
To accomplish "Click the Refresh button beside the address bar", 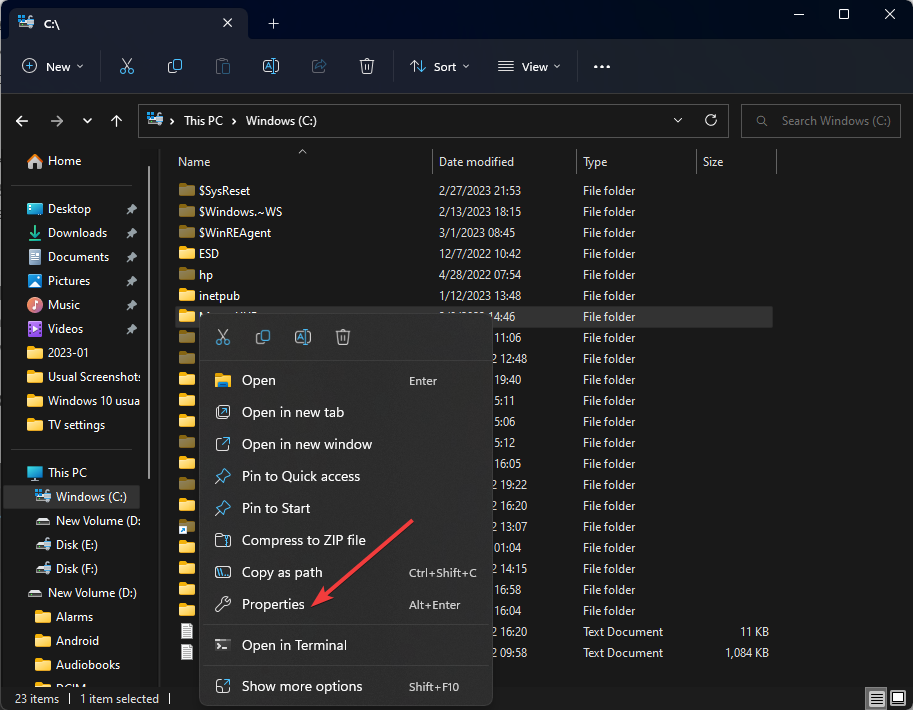I will coord(711,120).
